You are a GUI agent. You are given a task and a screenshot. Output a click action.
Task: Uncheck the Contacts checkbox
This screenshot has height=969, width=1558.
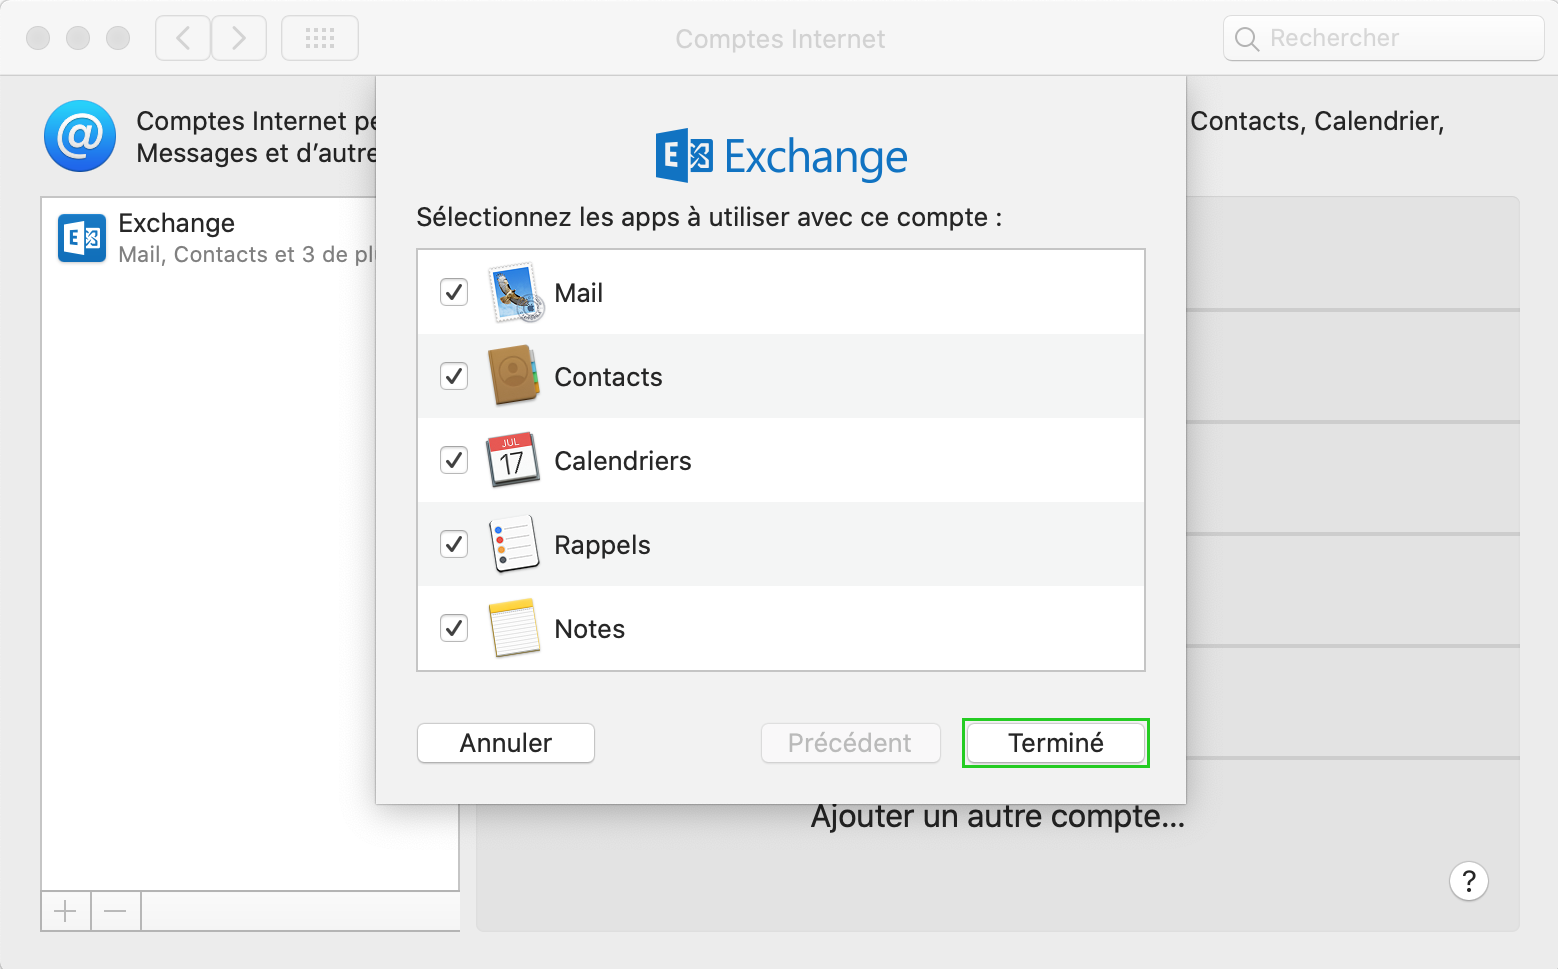454,376
